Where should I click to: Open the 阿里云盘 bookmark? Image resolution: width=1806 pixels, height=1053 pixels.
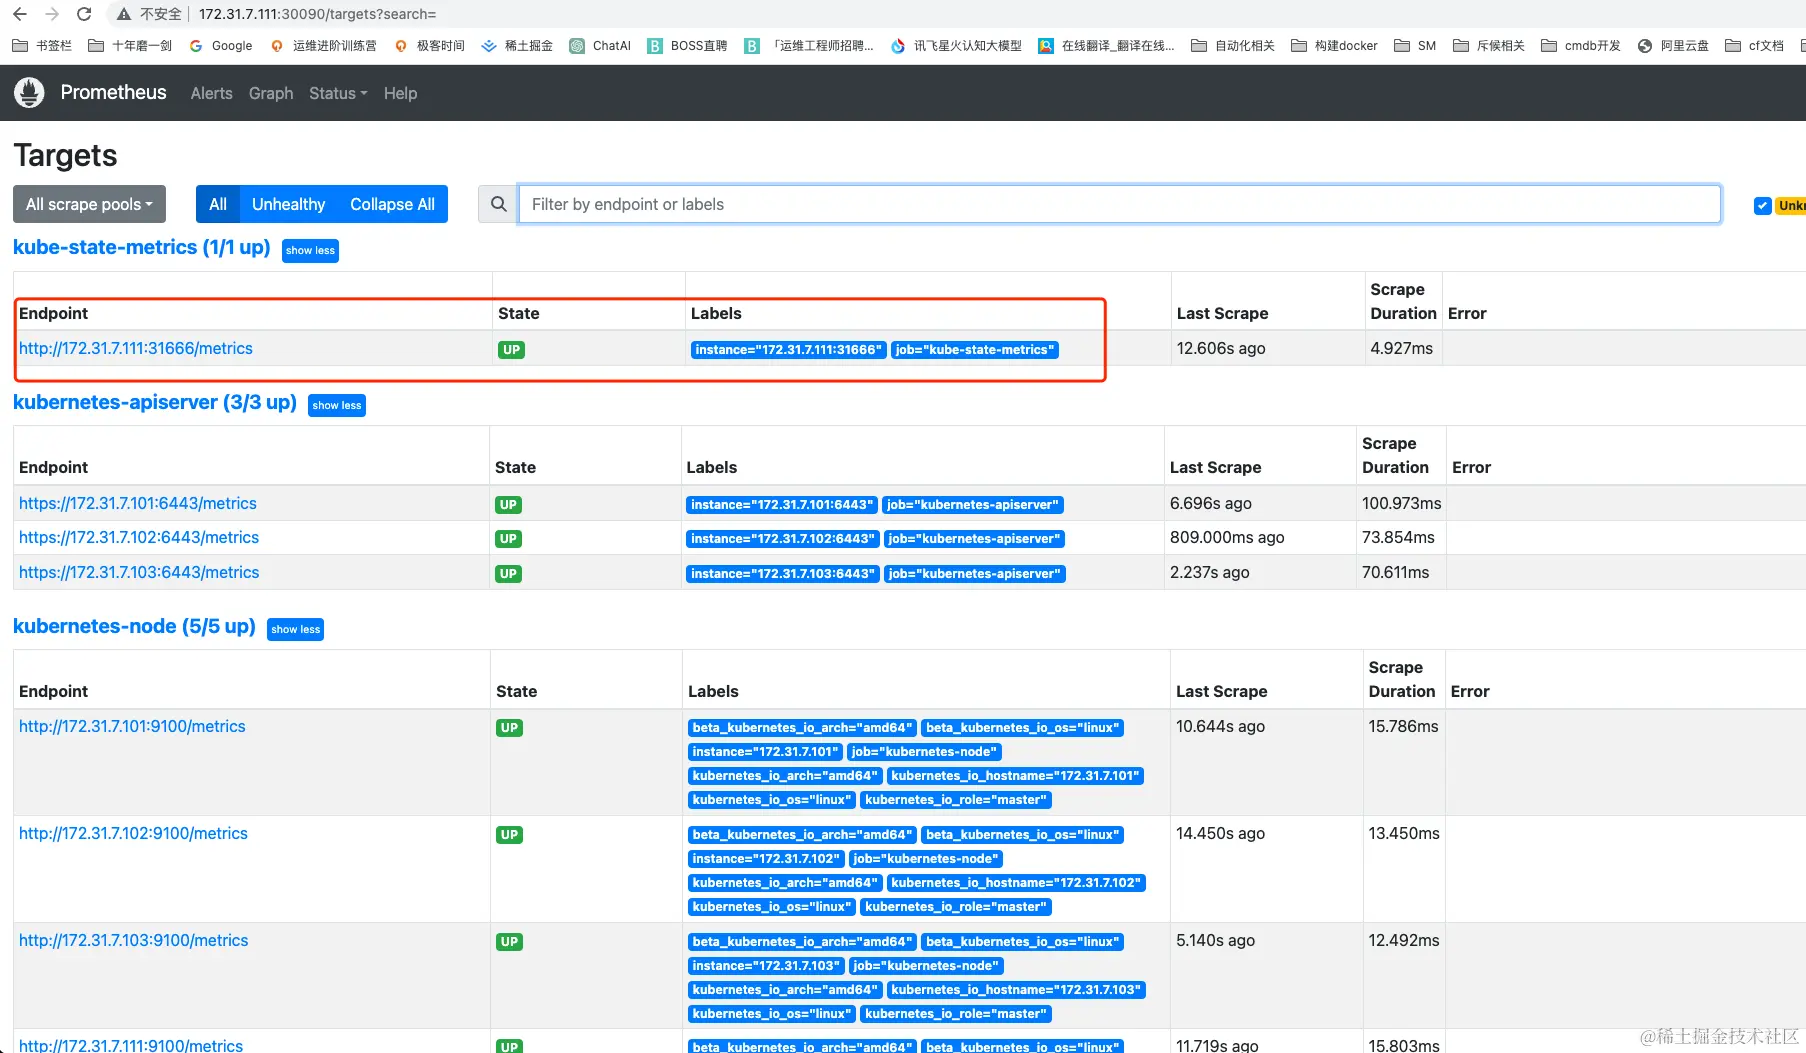(x=1673, y=46)
